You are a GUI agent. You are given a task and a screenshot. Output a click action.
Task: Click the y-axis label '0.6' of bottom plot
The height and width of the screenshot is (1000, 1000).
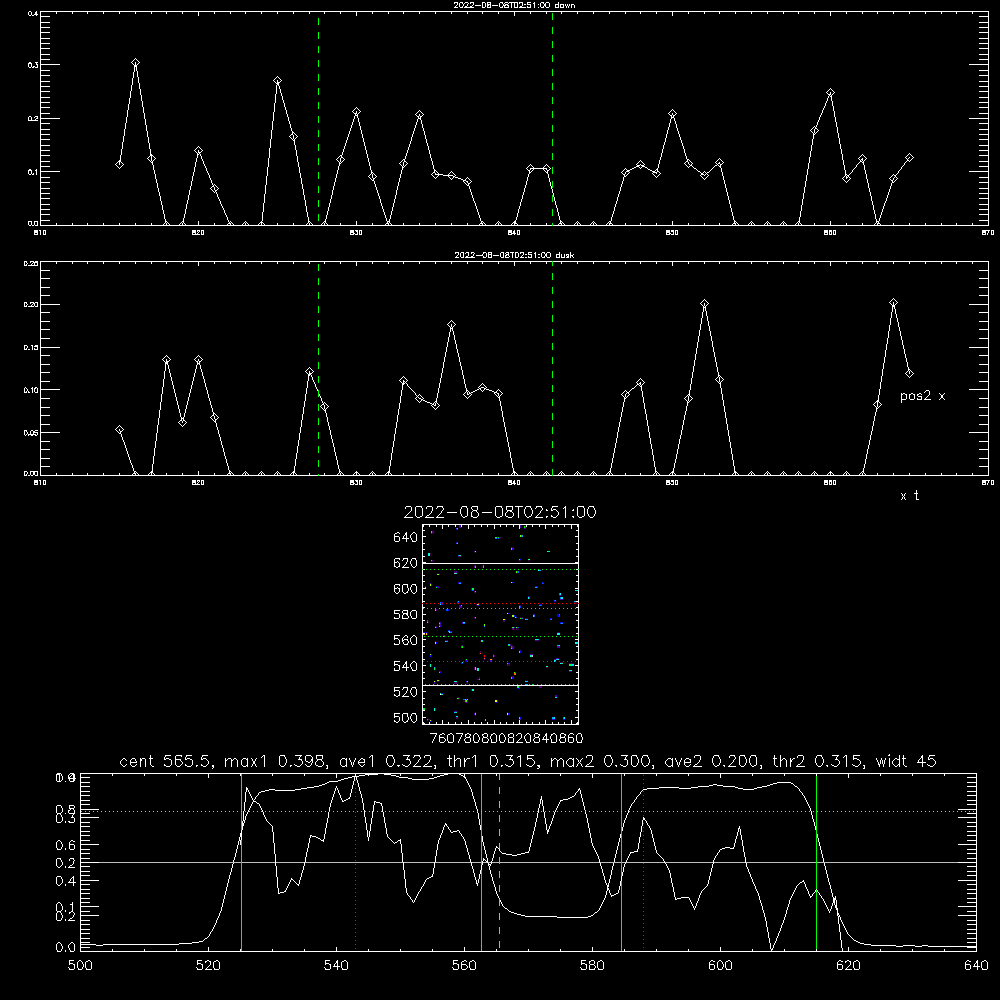(65, 845)
